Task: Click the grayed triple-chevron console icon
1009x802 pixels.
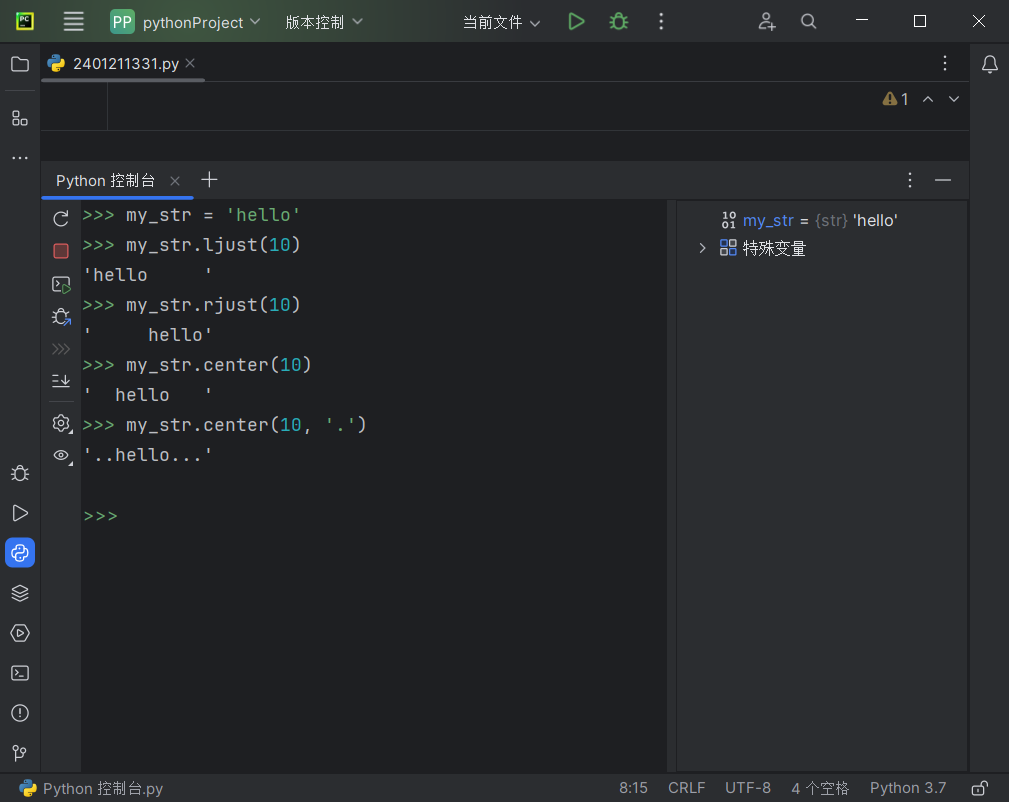Action: coord(61,349)
